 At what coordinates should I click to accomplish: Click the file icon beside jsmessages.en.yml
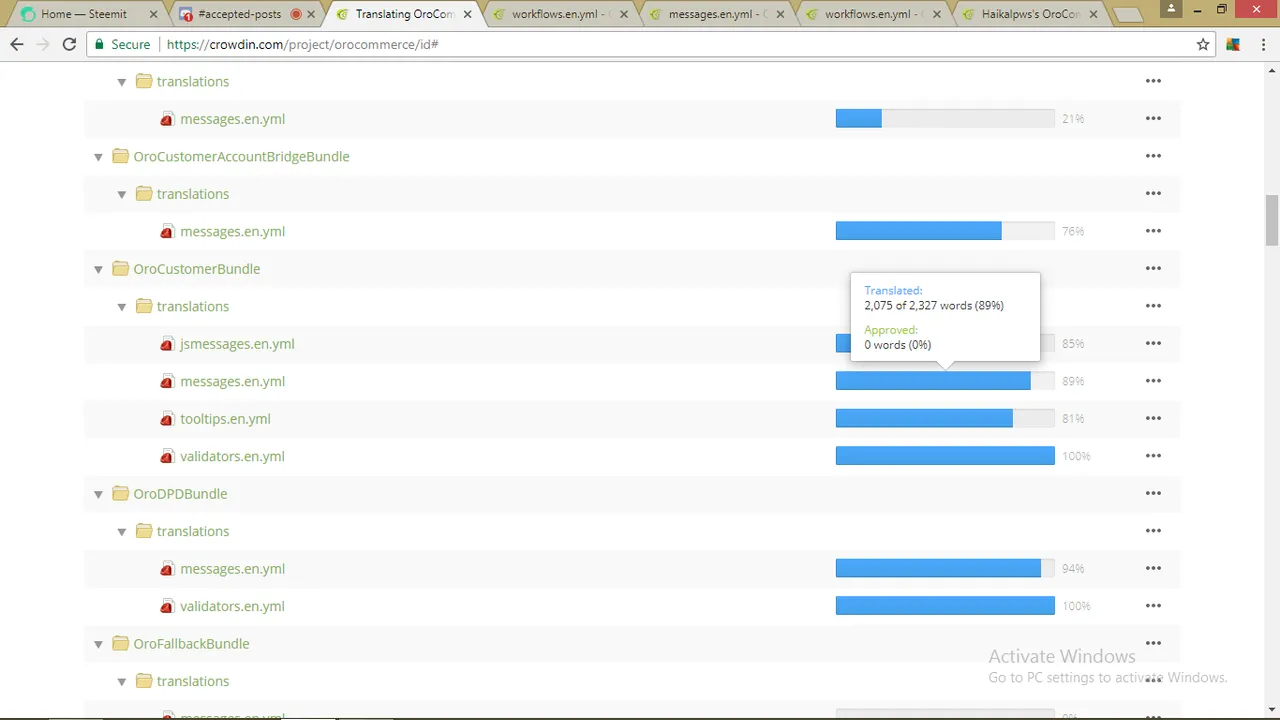tap(167, 344)
